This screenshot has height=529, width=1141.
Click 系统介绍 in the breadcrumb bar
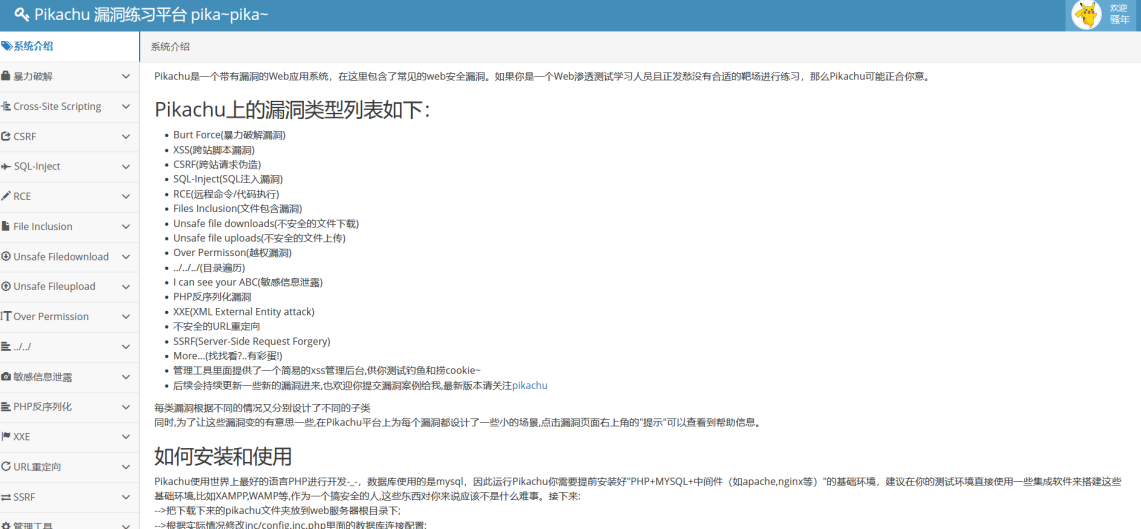click(x=170, y=47)
